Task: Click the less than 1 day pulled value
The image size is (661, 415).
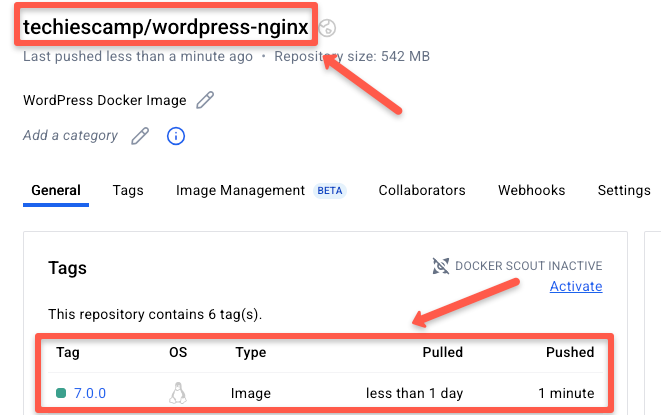Action: click(414, 393)
